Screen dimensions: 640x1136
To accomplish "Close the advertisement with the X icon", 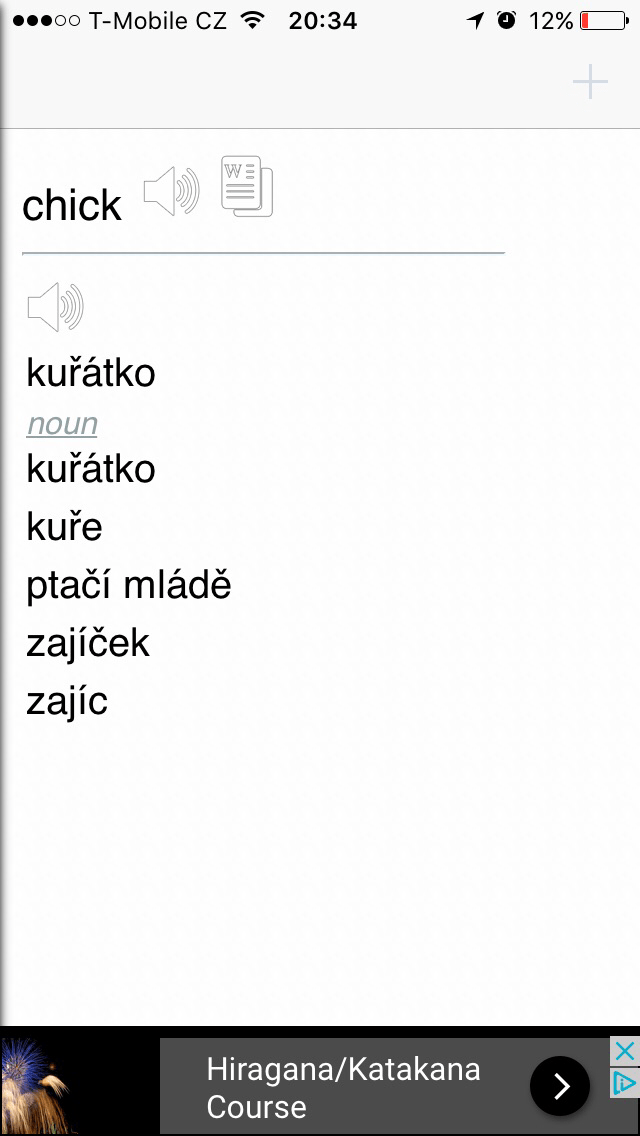I will point(624,1051).
